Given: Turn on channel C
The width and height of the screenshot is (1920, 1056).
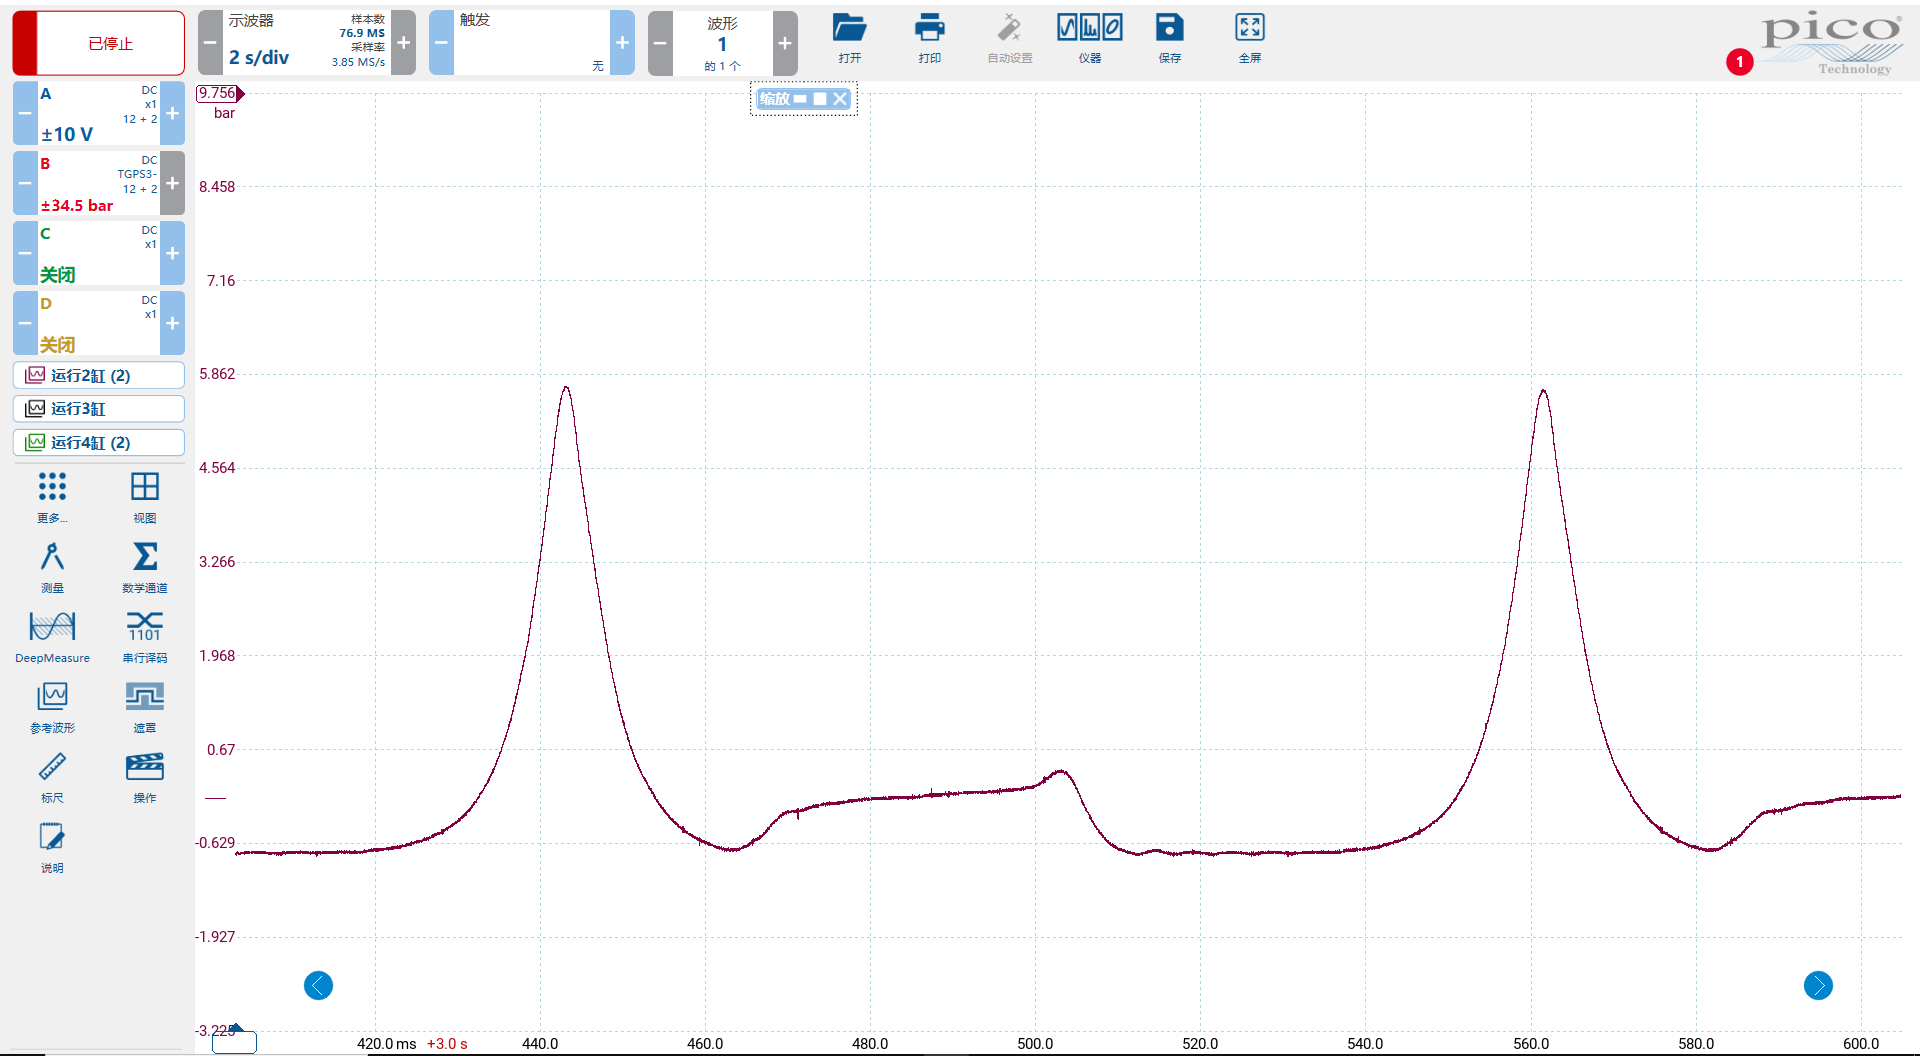Looking at the screenshot, I should [99, 253].
